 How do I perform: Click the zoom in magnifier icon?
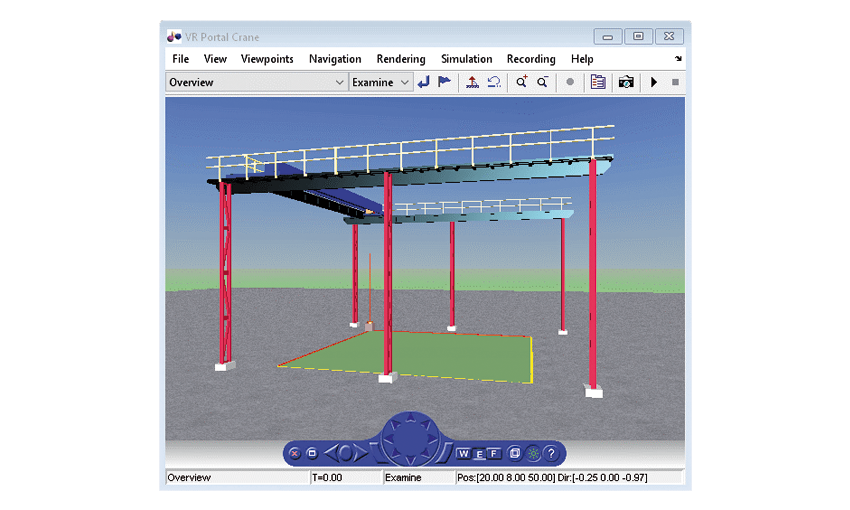point(521,82)
